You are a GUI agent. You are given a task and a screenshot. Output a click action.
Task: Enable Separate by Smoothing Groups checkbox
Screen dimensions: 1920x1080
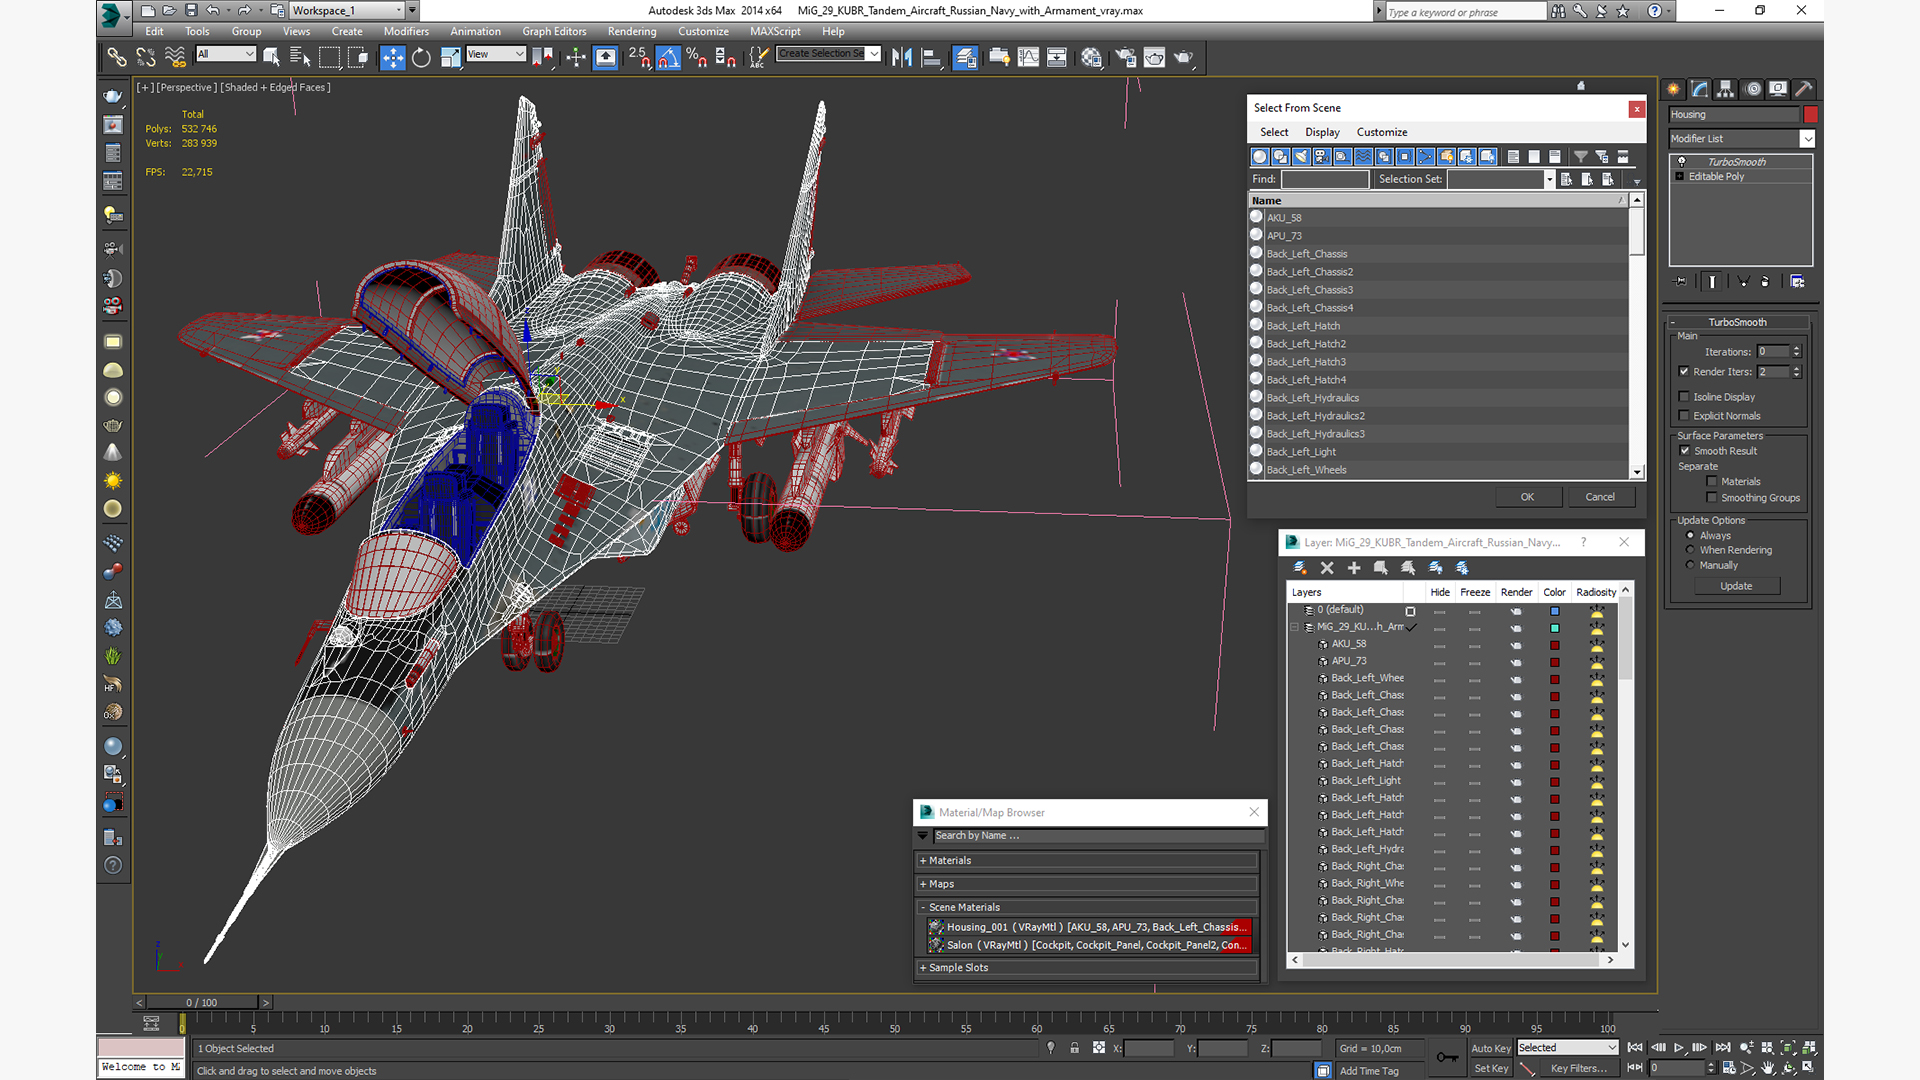coord(1712,498)
